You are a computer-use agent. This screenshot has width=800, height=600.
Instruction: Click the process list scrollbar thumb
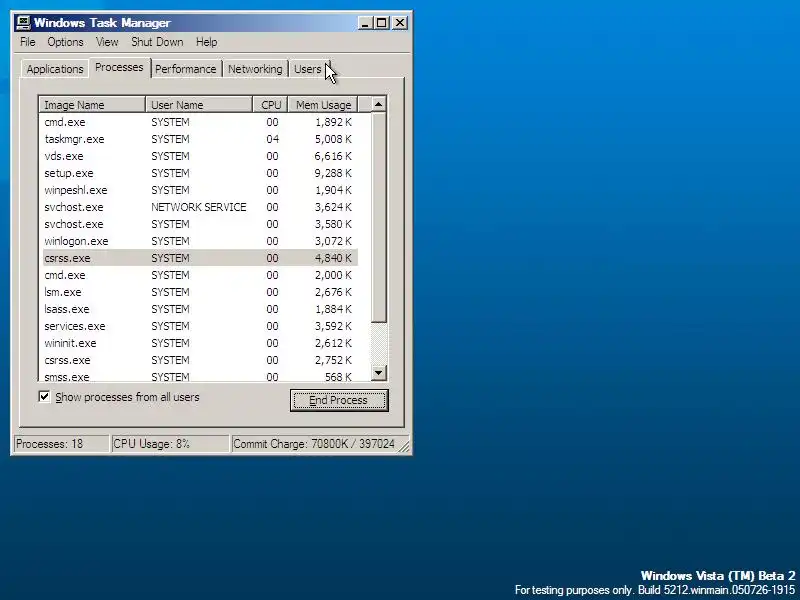click(378, 217)
